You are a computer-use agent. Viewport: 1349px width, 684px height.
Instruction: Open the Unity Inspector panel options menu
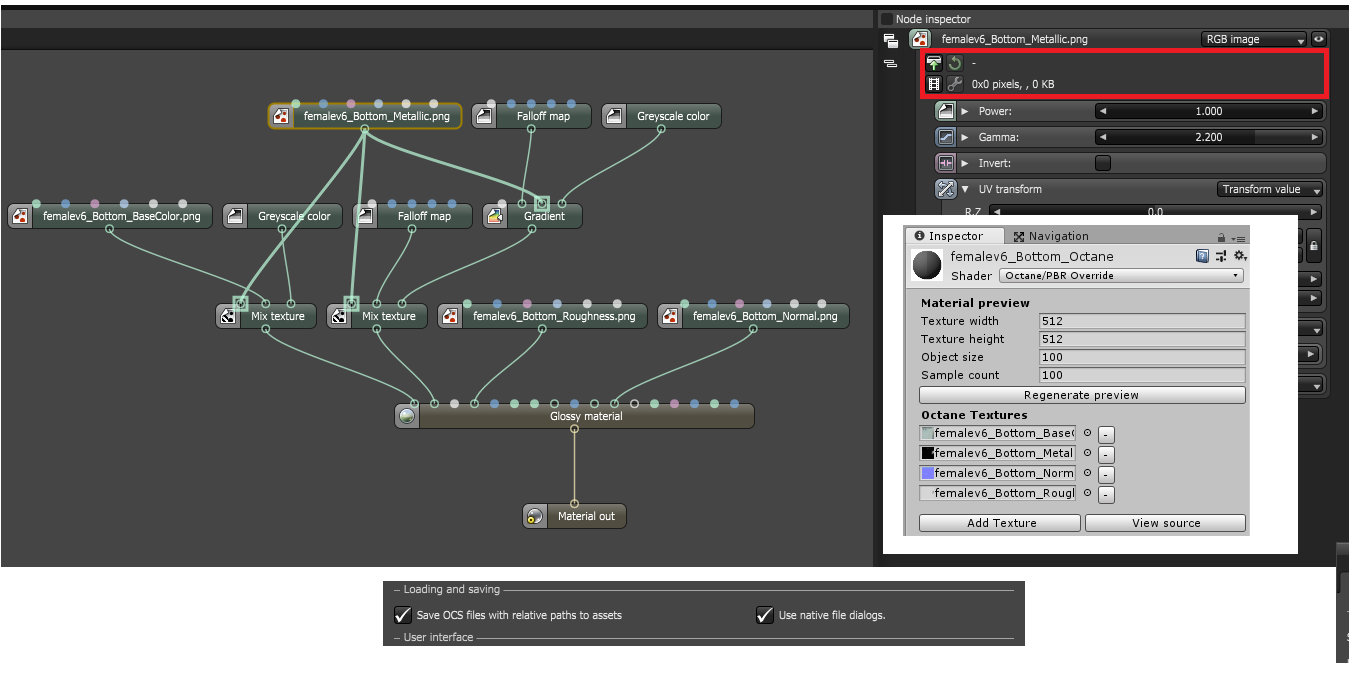1239,237
